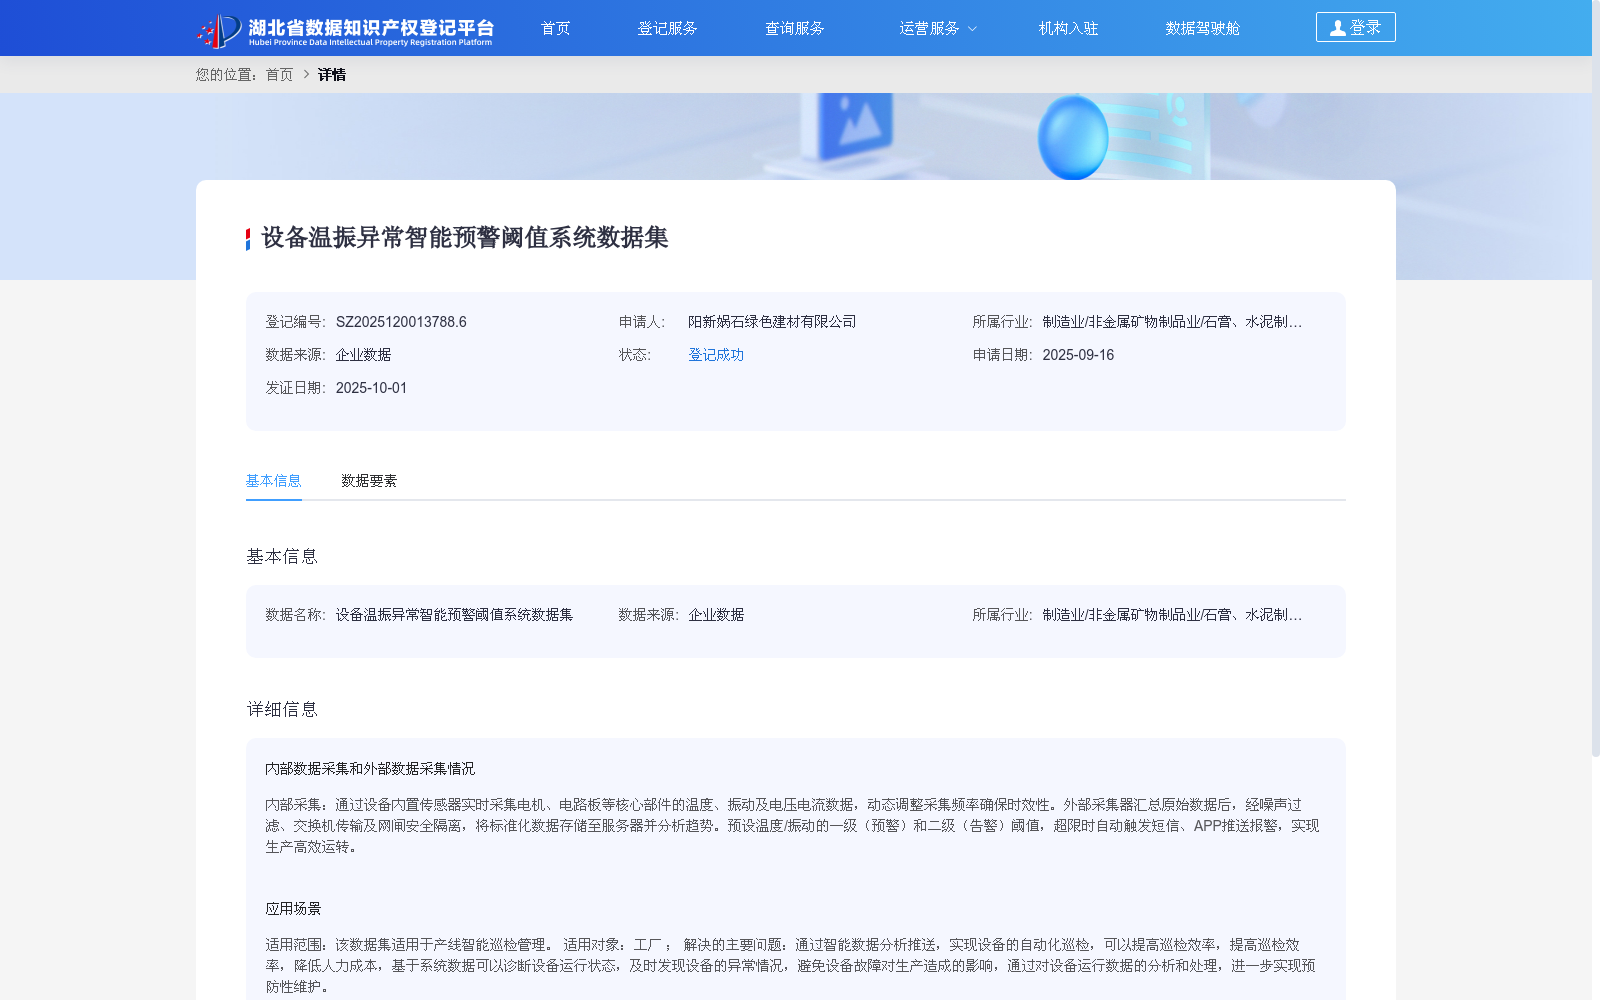Click the 登录 login button
Screen dimensions: 1600x1000
click(x=1355, y=27)
